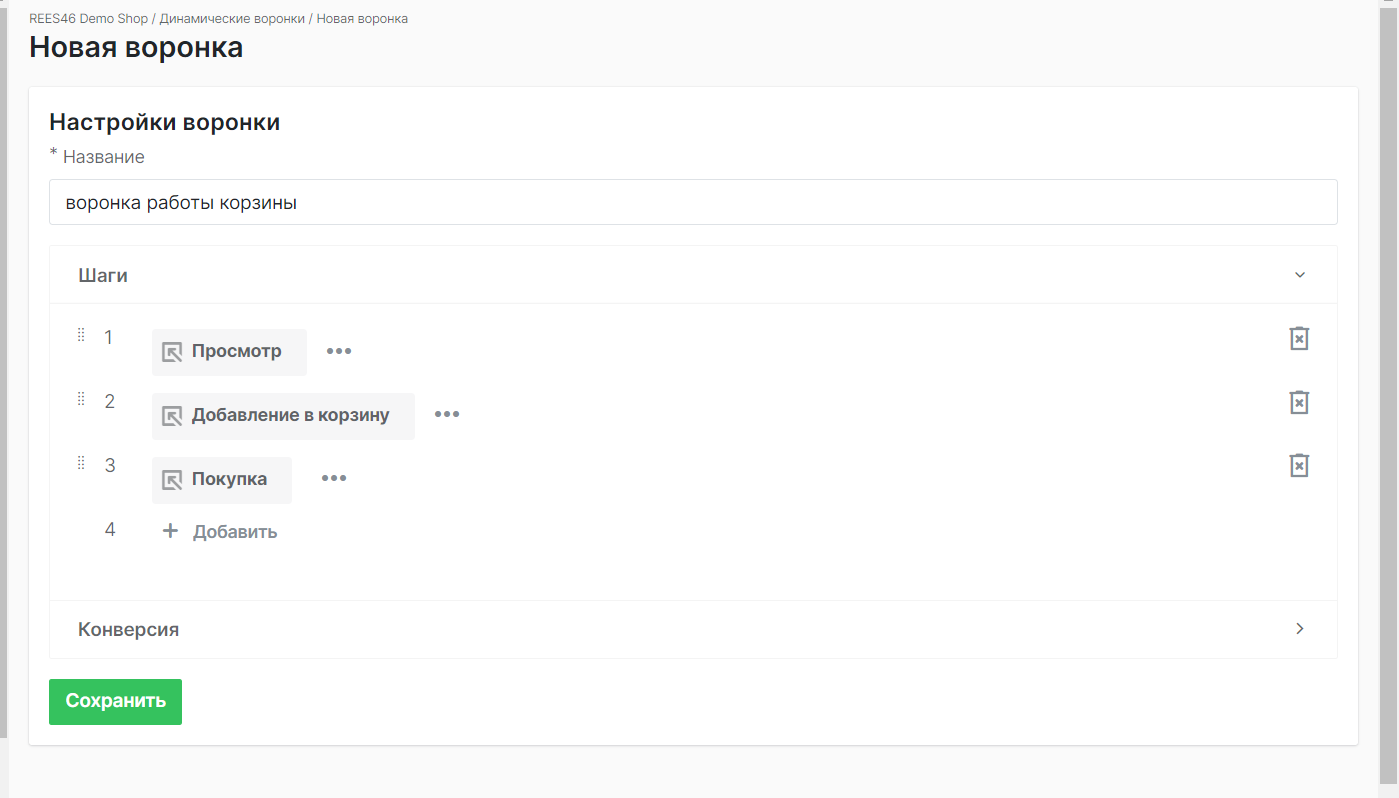
Task: Focus the Название text field
Action: click(692, 203)
